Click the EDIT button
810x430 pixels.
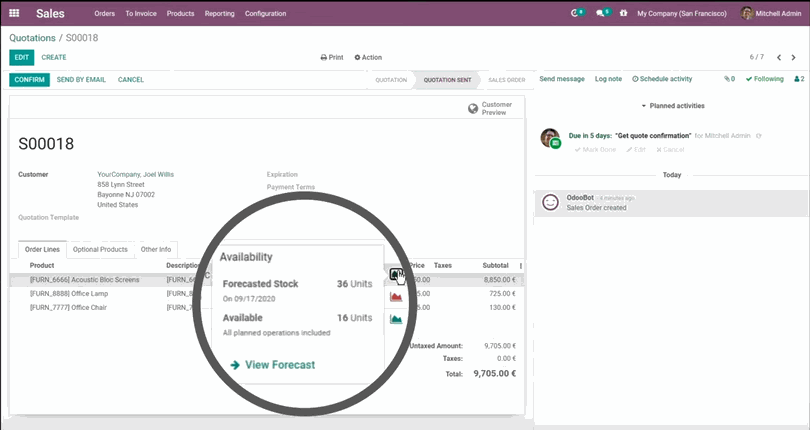point(22,57)
